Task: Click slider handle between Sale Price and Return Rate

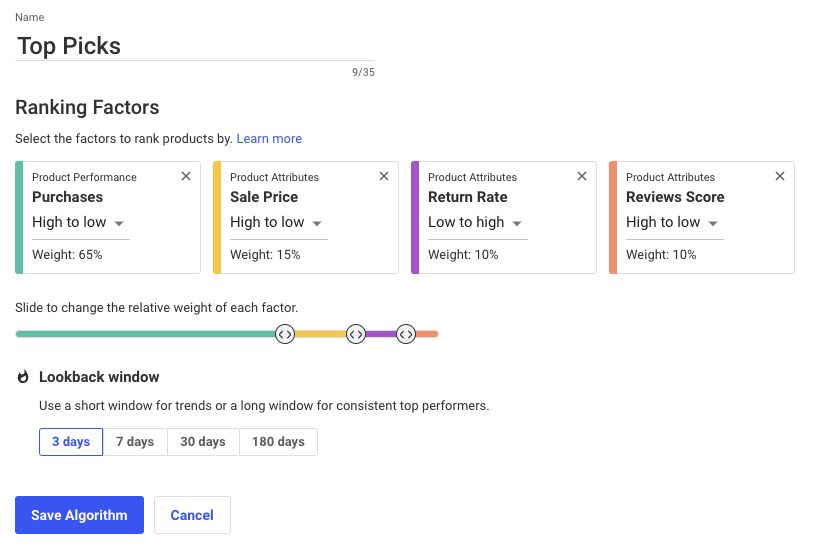Action: tap(355, 334)
